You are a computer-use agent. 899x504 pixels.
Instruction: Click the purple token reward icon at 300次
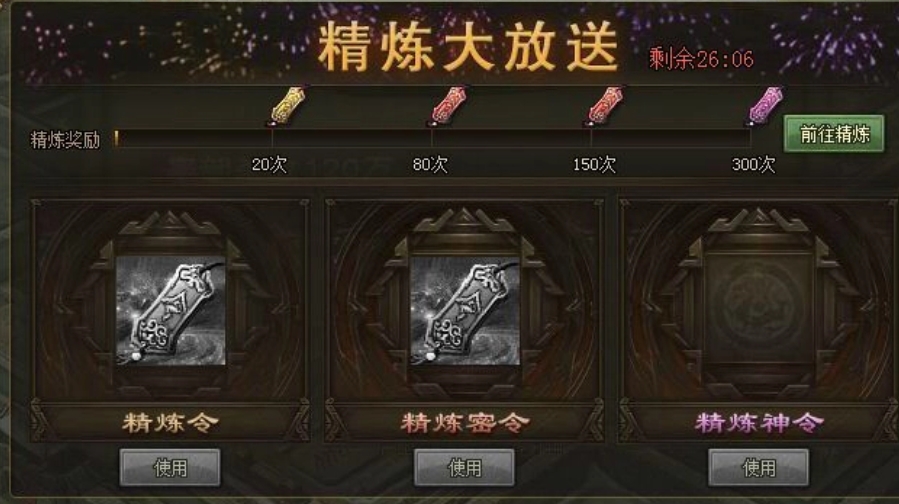pos(765,106)
